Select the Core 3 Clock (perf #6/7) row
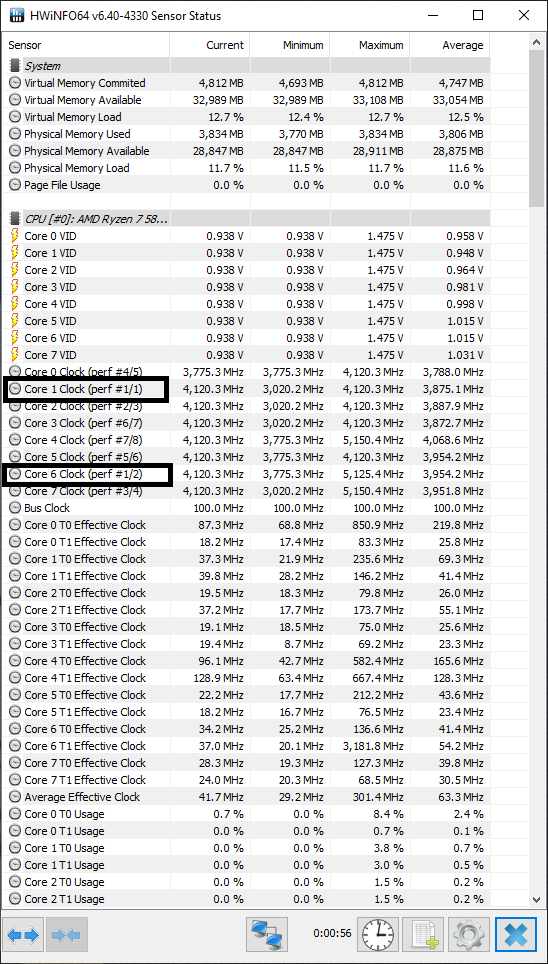Image resolution: width=548 pixels, height=964 pixels. point(247,423)
